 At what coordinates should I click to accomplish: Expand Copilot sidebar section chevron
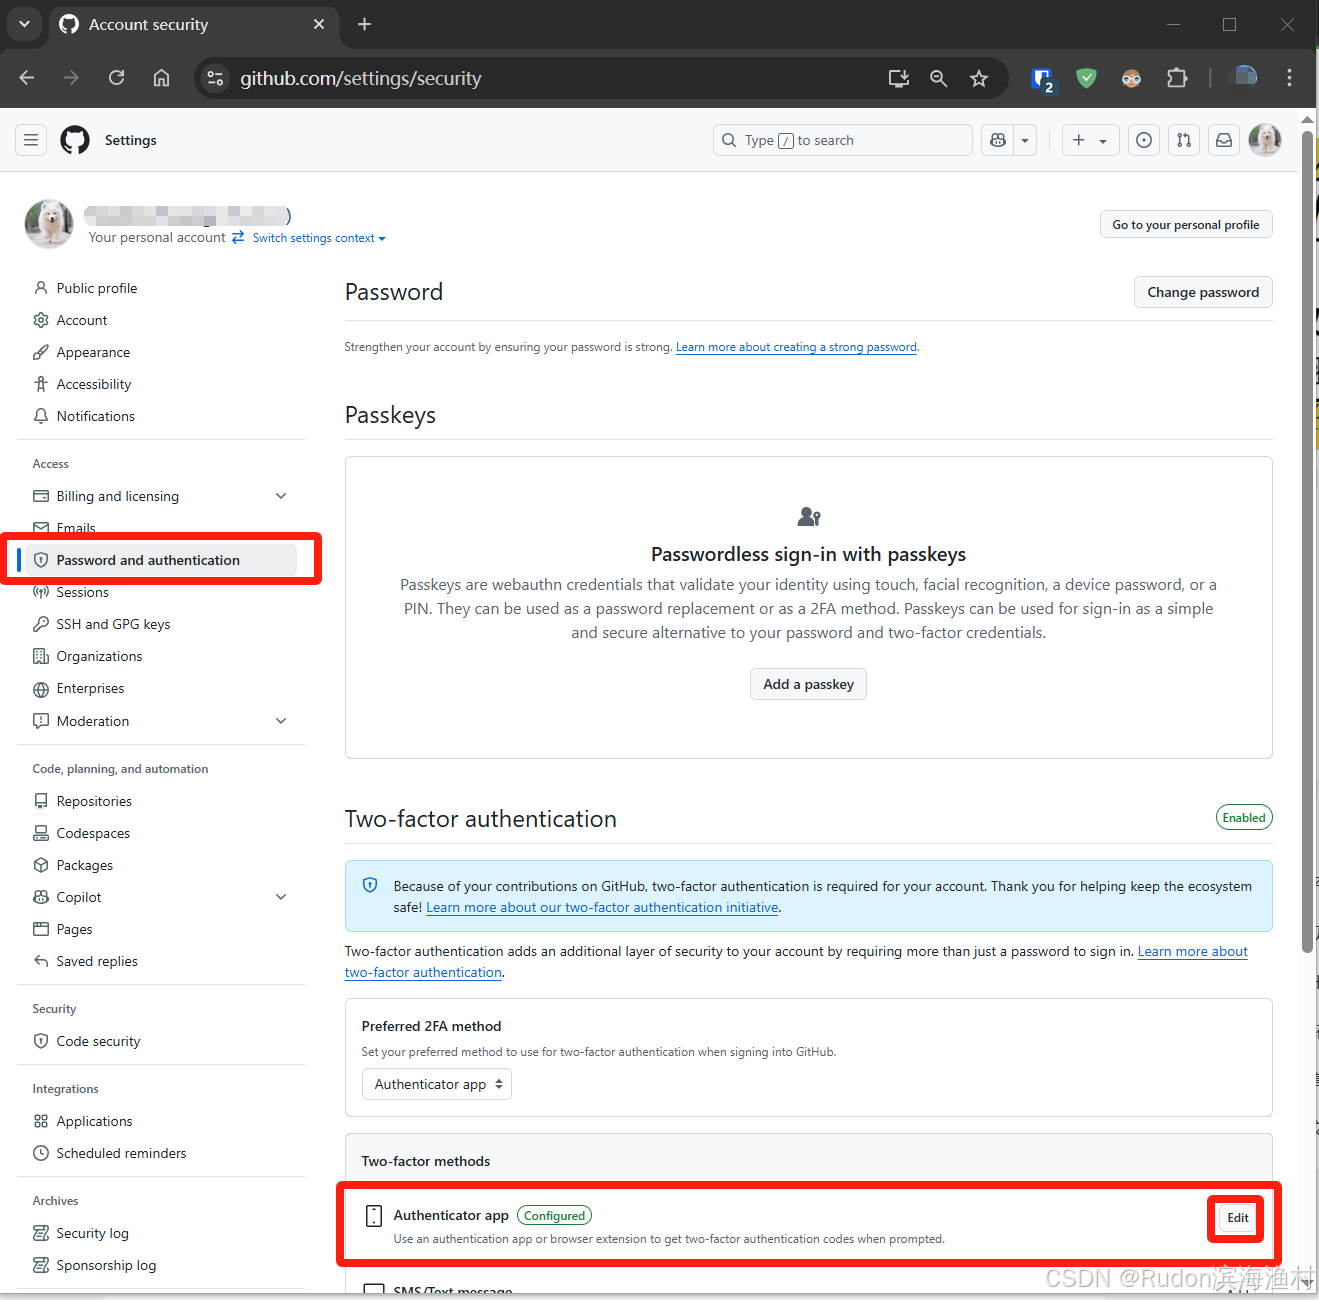pos(281,897)
